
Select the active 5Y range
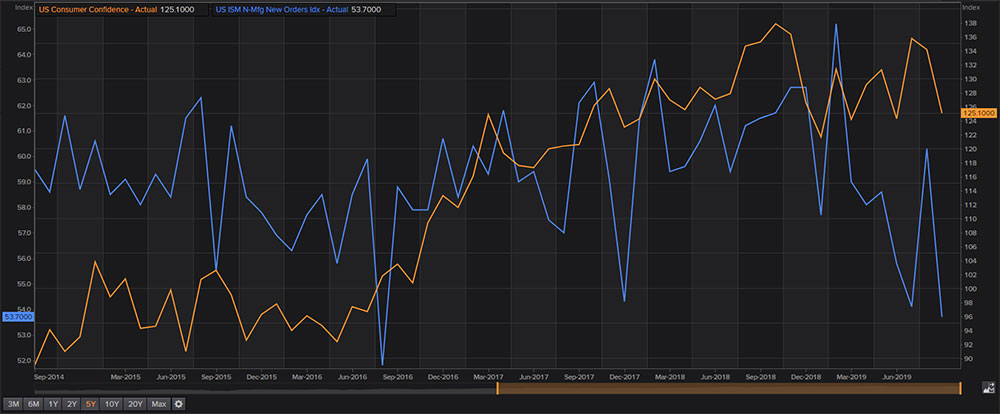point(91,404)
